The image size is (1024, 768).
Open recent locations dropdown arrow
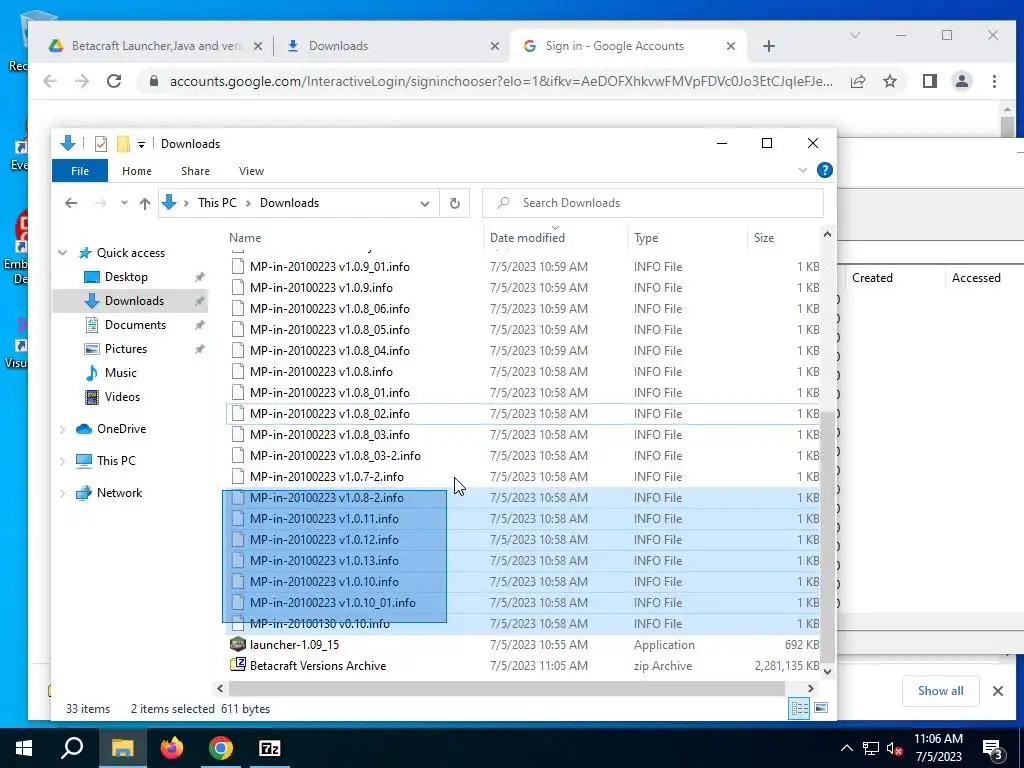124,203
